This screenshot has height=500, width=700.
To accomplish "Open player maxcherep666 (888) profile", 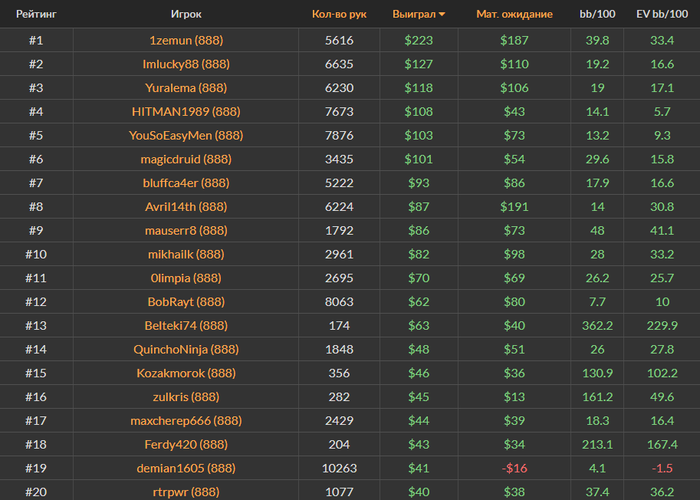I will pos(186,421).
